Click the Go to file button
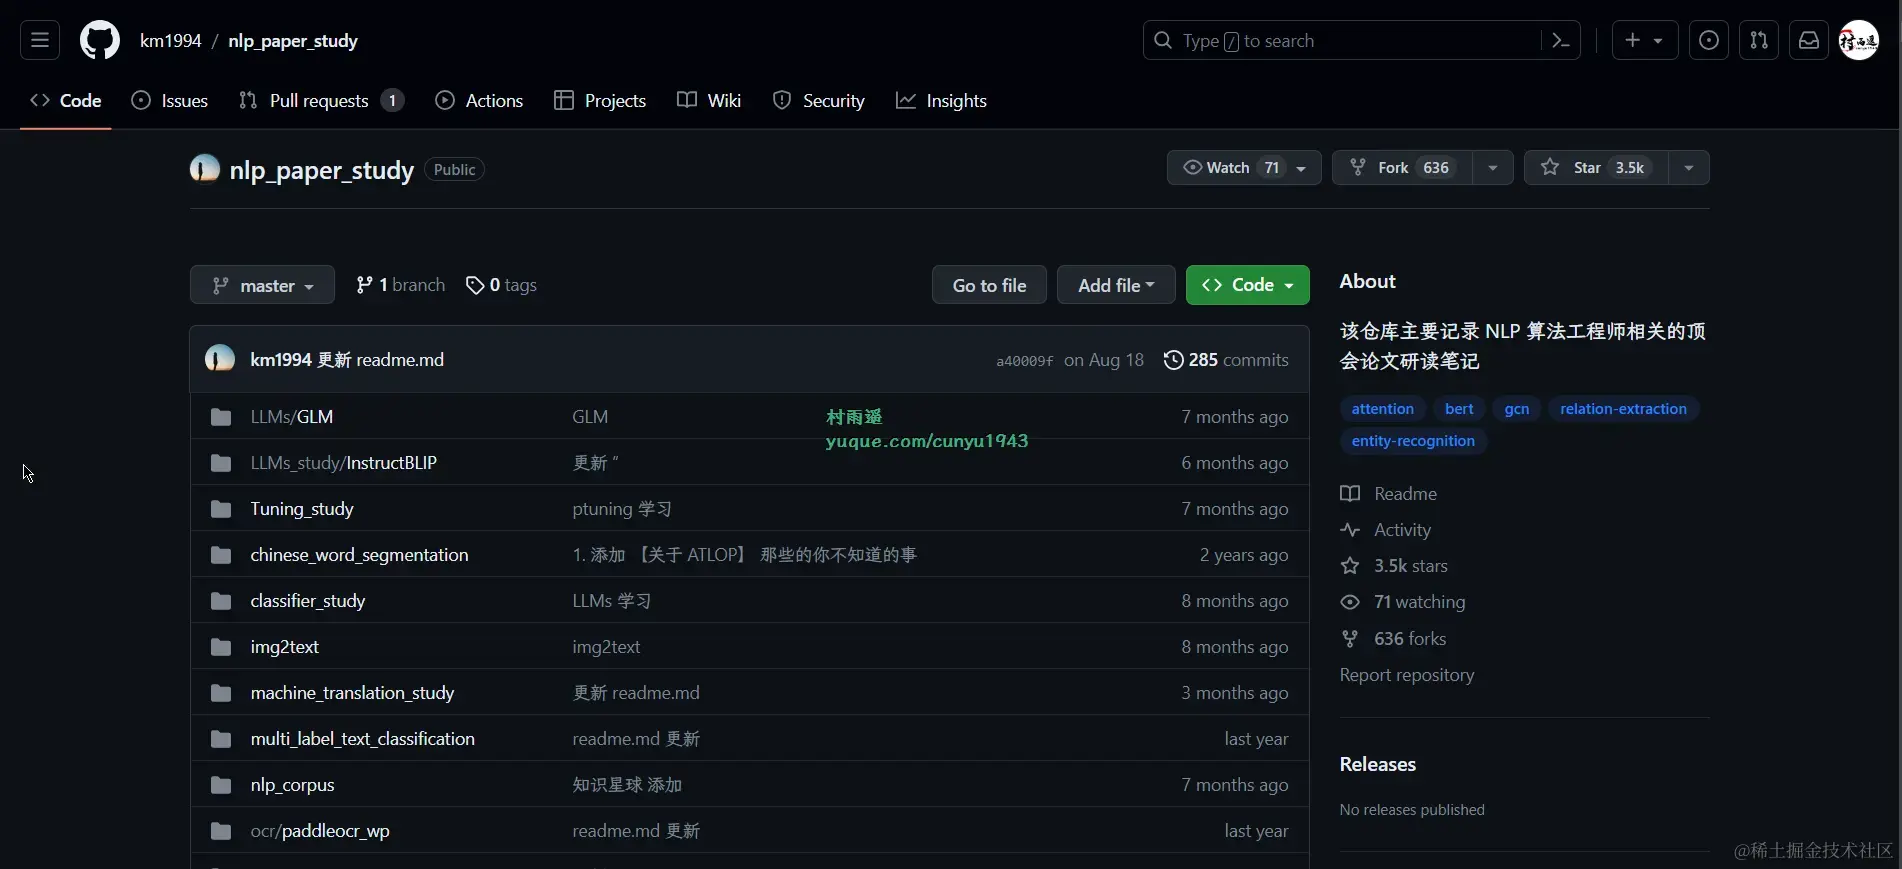The width and height of the screenshot is (1902, 869). pos(989,285)
